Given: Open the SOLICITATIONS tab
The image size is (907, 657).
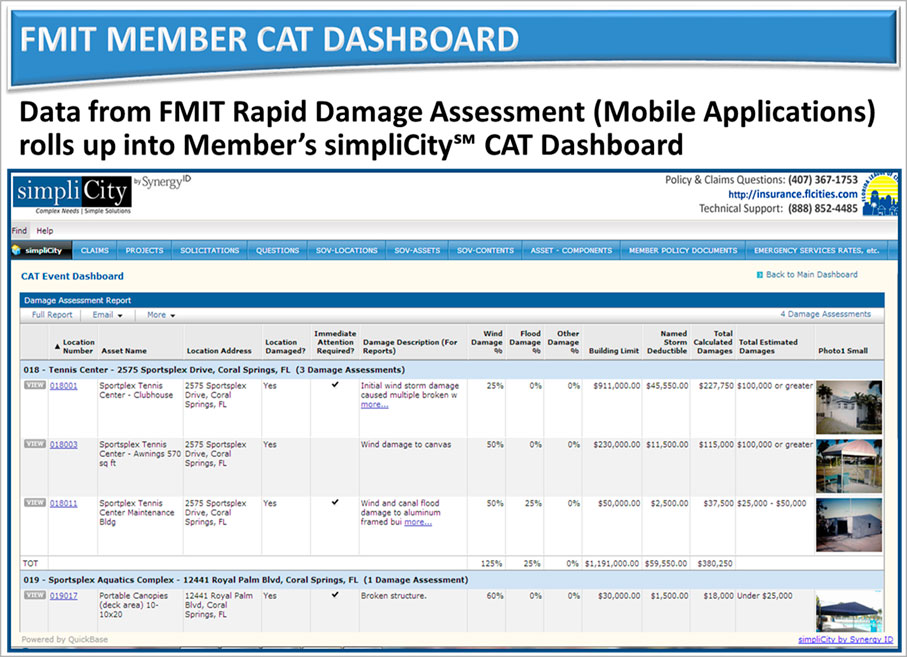Looking at the screenshot, I should (x=209, y=250).
